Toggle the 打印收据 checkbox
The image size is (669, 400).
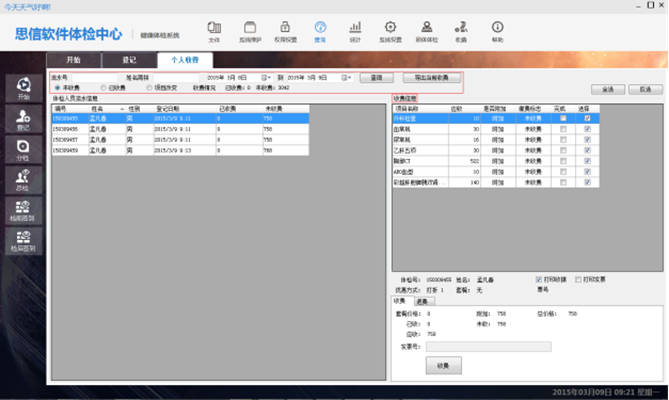pos(540,277)
